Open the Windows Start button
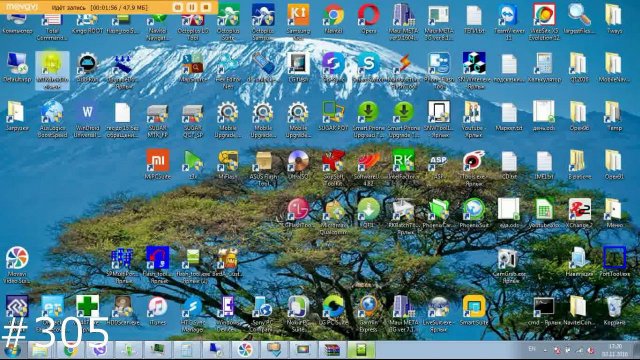The width and height of the screenshot is (640, 360). [x=12, y=350]
